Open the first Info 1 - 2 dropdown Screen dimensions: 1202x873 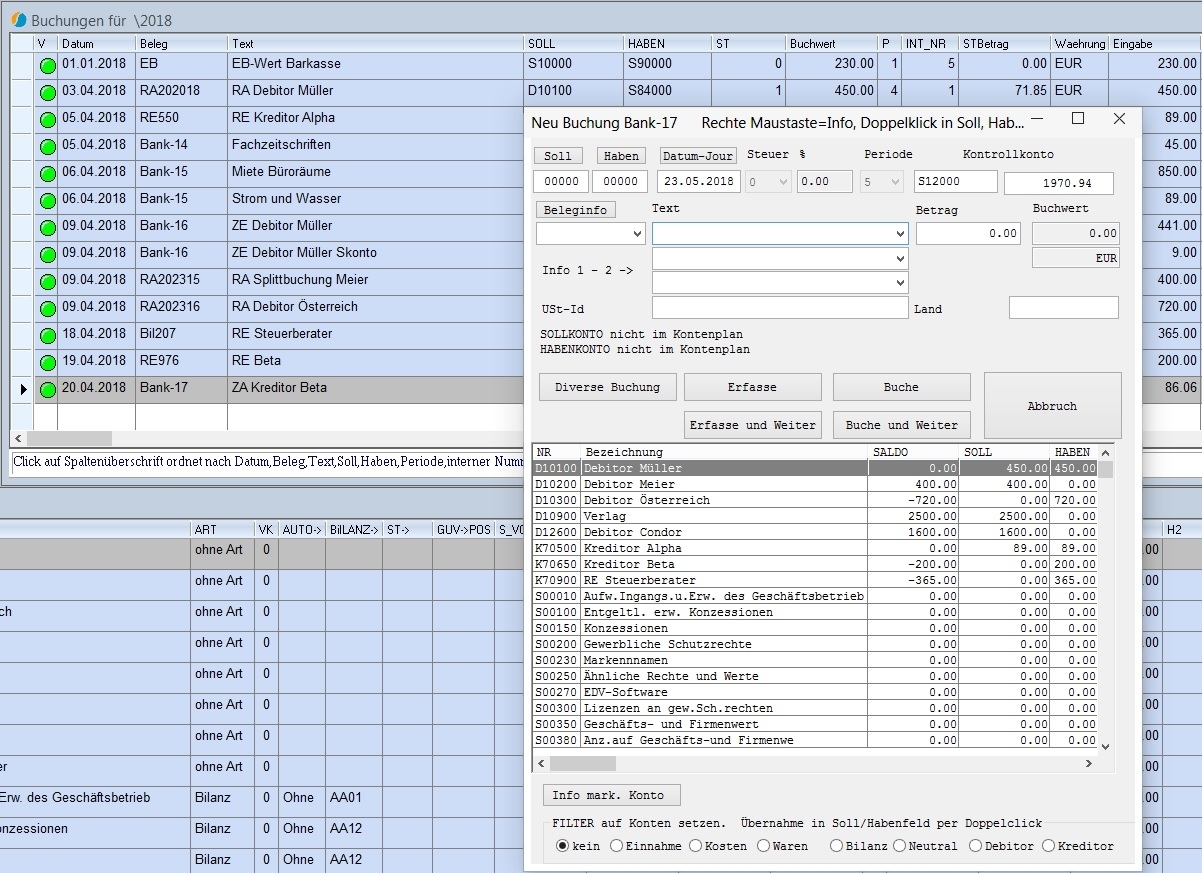pyautogui.click(x=901, y=258)
